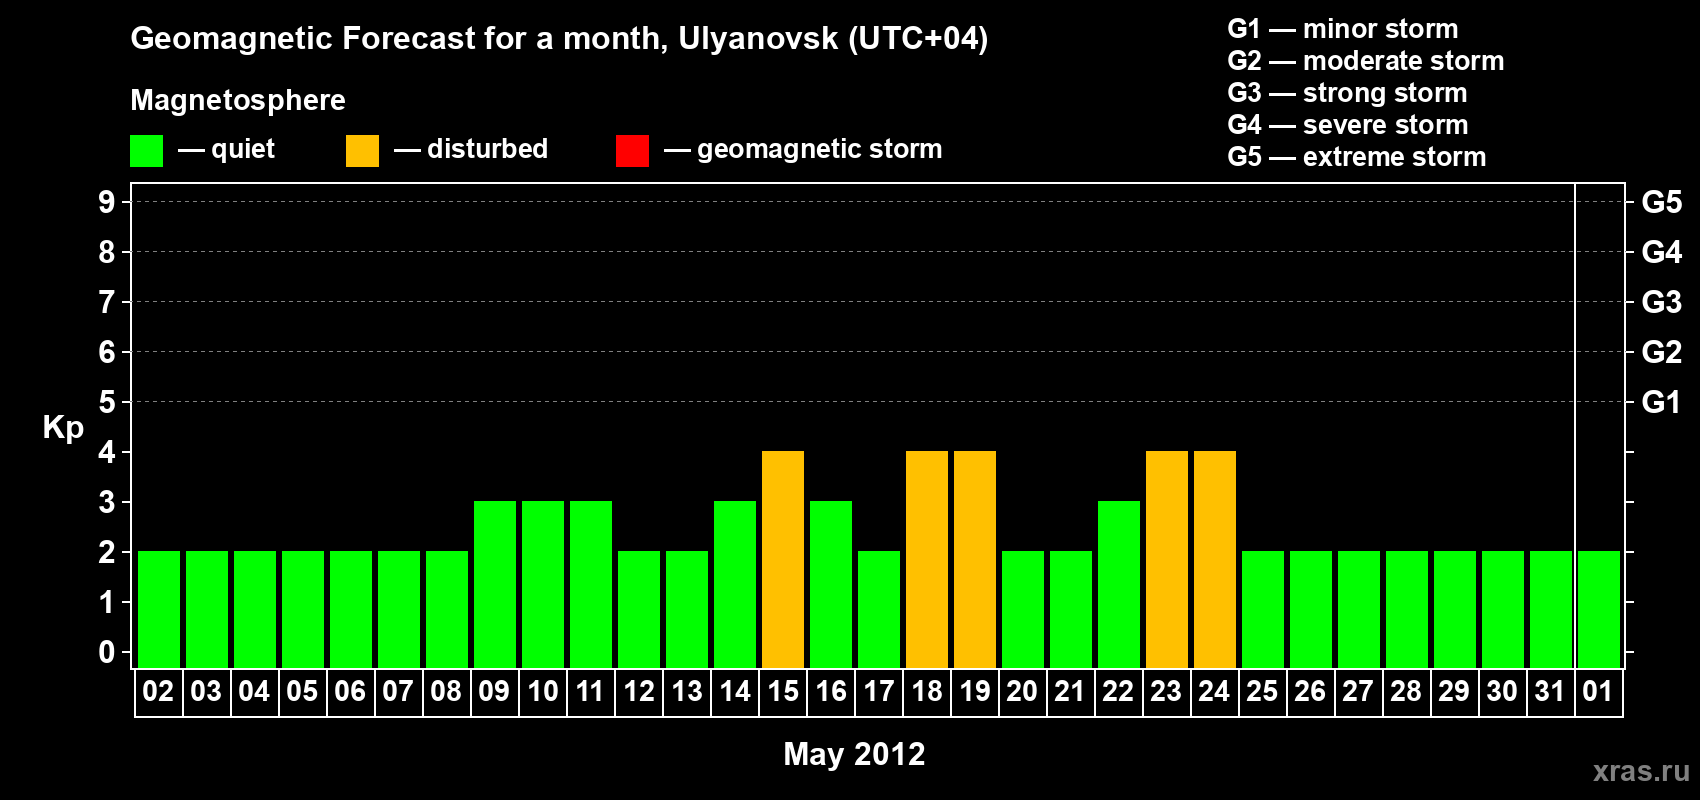Click the 'disturbed' legend text
Screen dimensions: 1700x800
pyautogui.click(x=488, y=149)
